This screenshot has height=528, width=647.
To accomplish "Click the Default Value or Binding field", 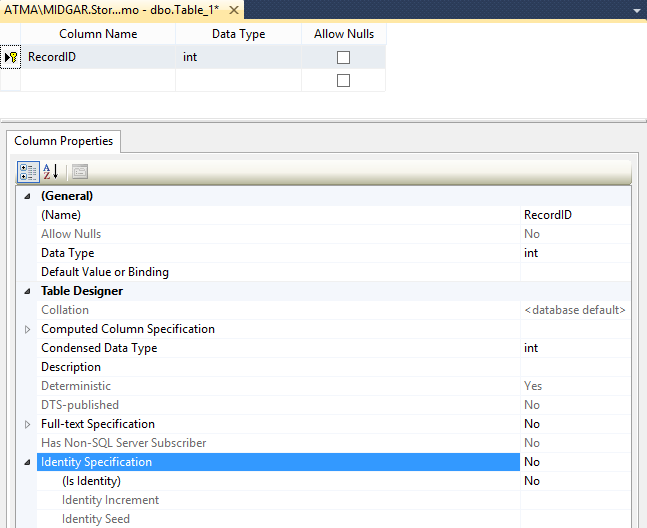I will click(575, 272).
